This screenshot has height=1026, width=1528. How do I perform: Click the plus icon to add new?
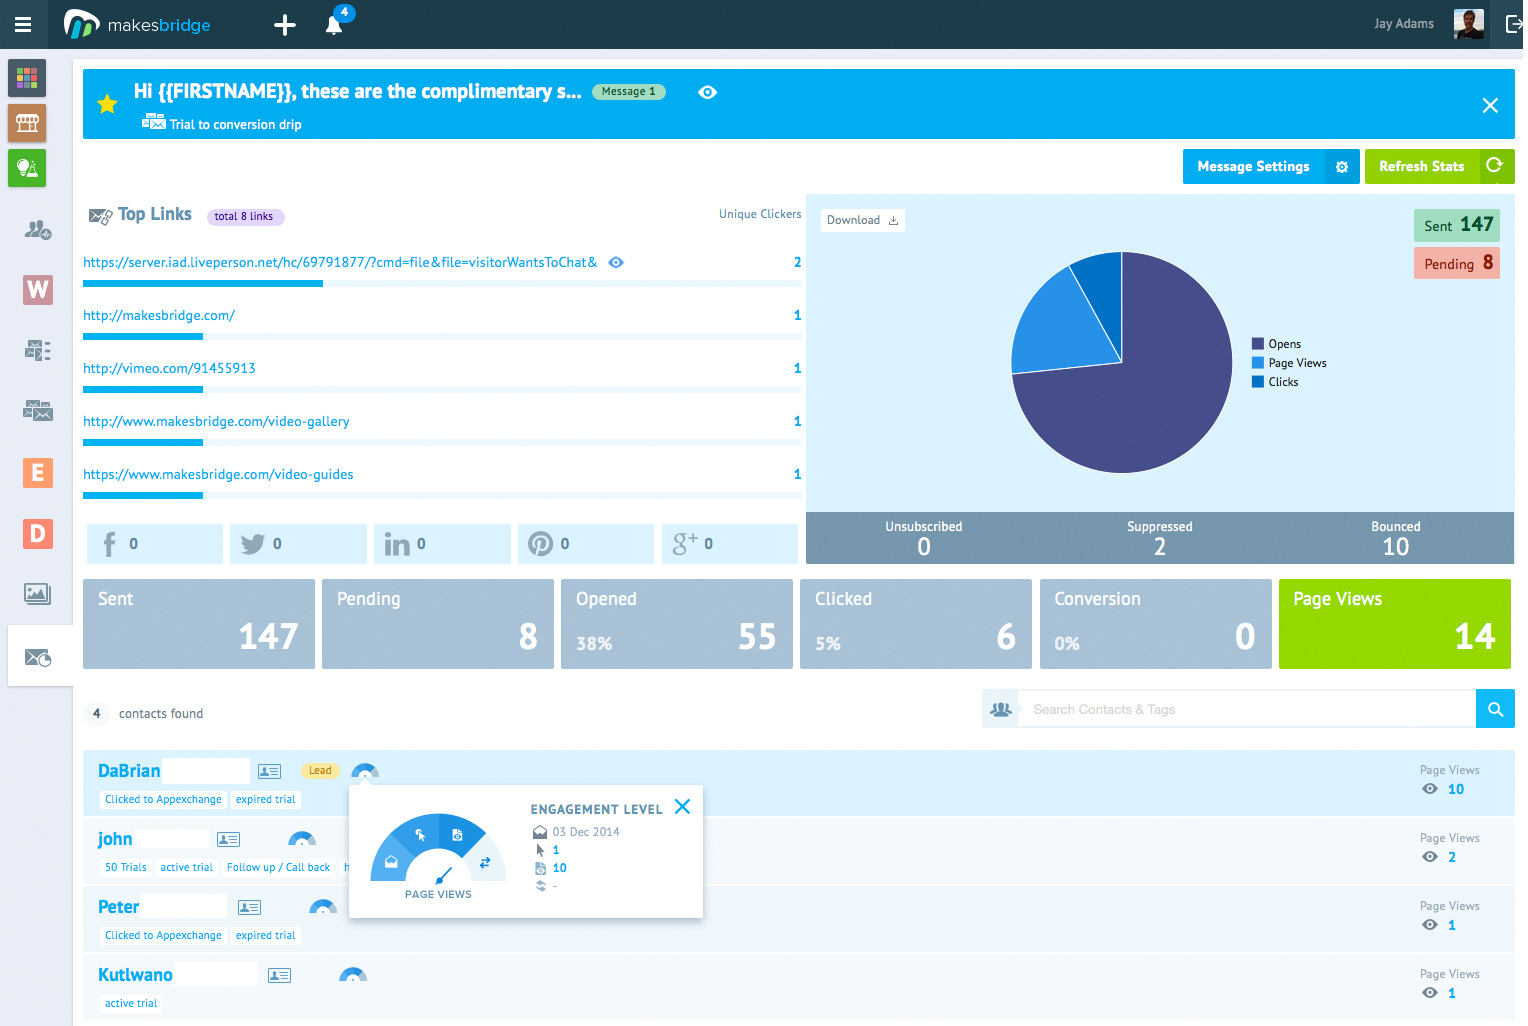[x=285, y=25]
